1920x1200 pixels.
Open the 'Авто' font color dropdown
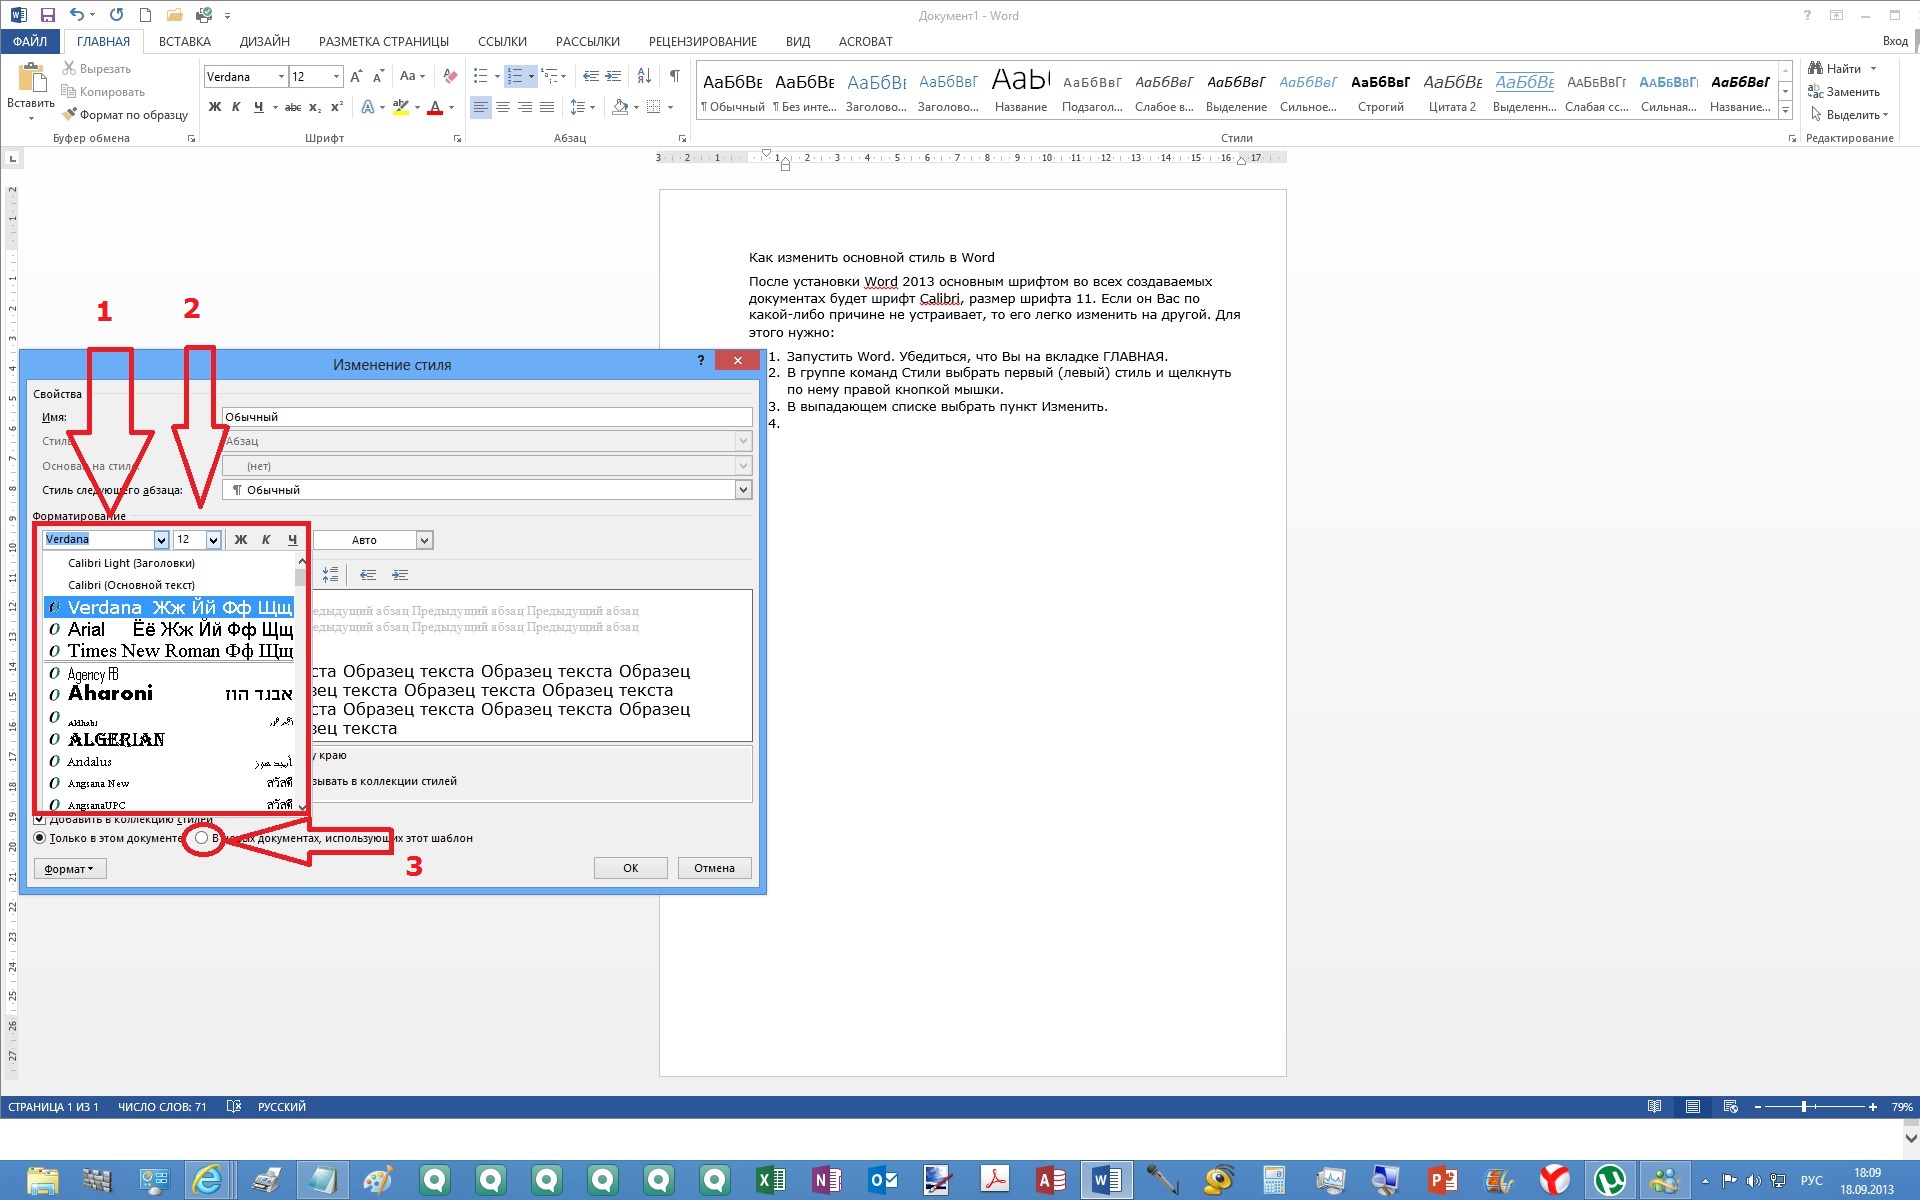[x=424, y=540]
